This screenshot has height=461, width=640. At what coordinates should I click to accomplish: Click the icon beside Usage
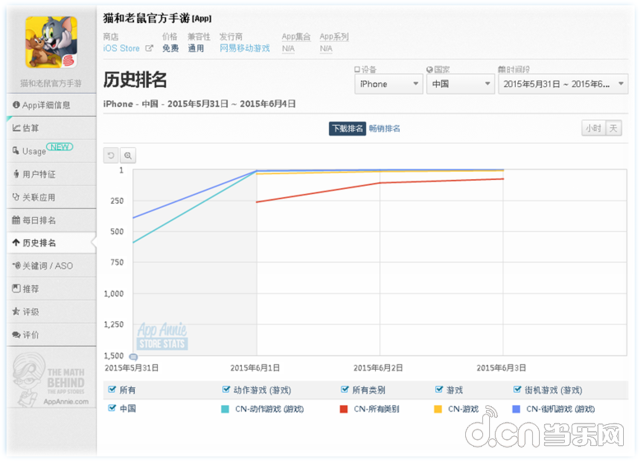(x=16, y=151)
